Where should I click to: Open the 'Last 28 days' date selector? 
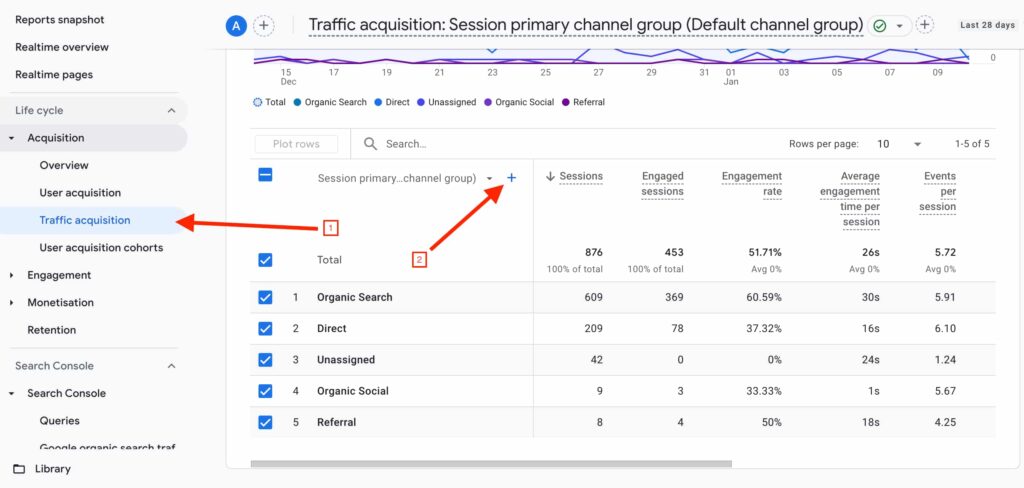[x=987, y=25]
